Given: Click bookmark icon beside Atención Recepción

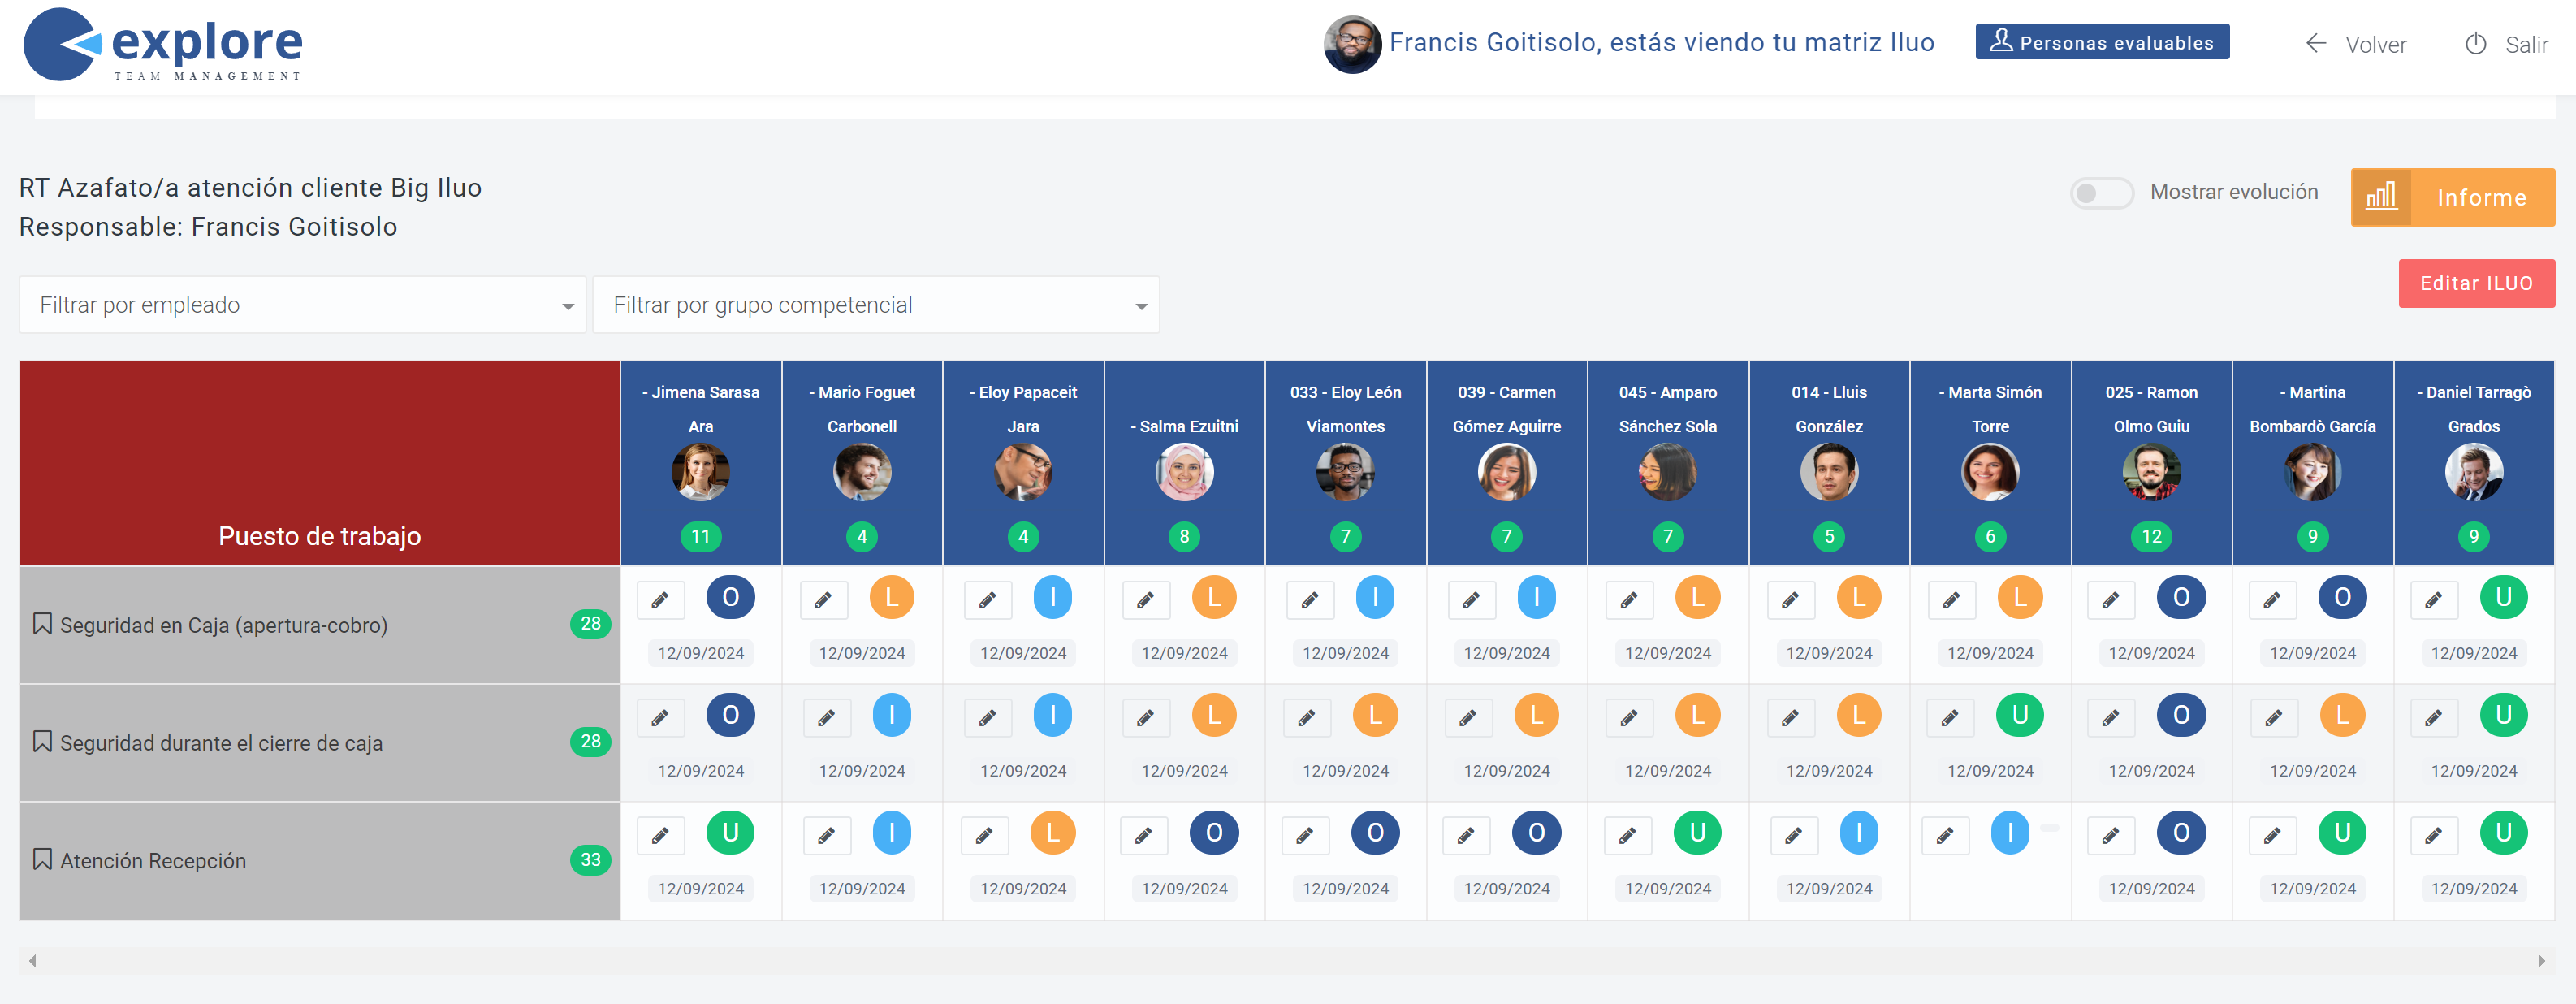Looking at the screenshot, I should click(x=42, y=860).
